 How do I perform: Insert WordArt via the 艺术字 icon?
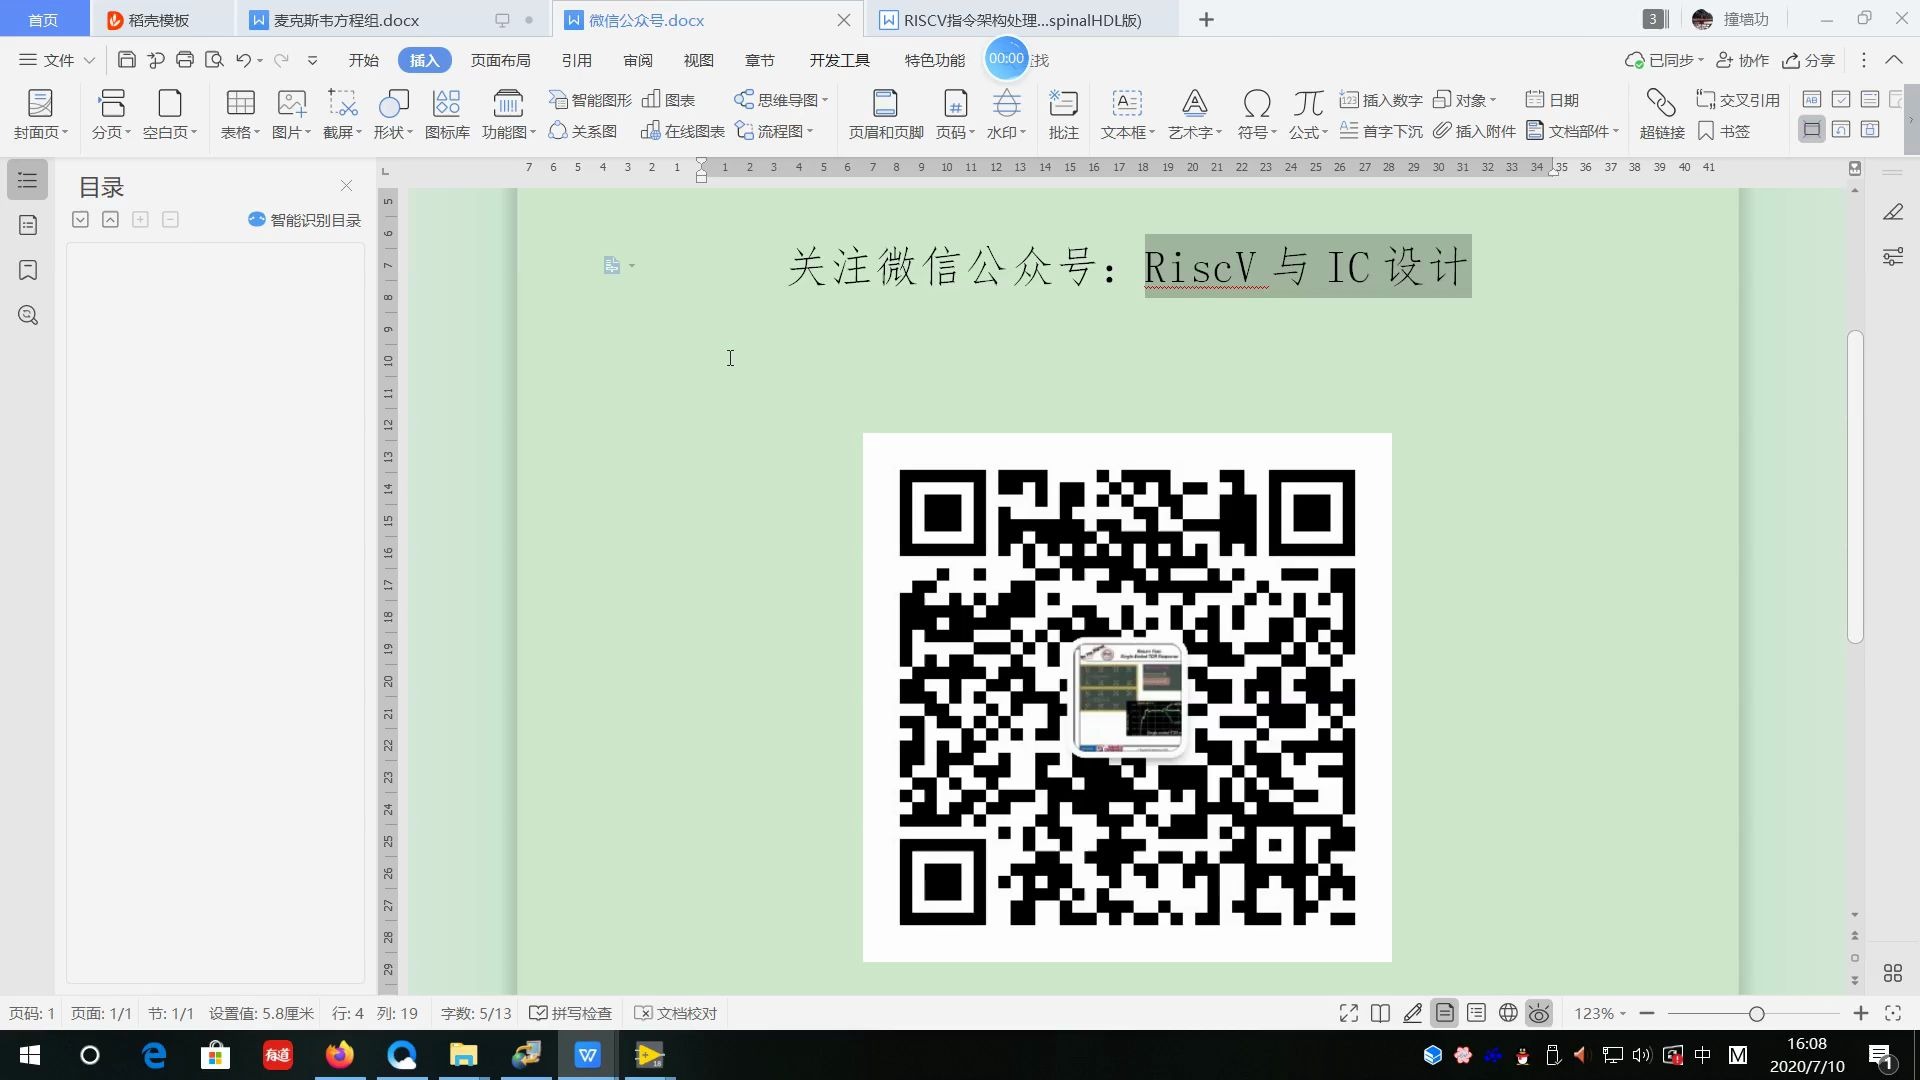[1193, 113]
